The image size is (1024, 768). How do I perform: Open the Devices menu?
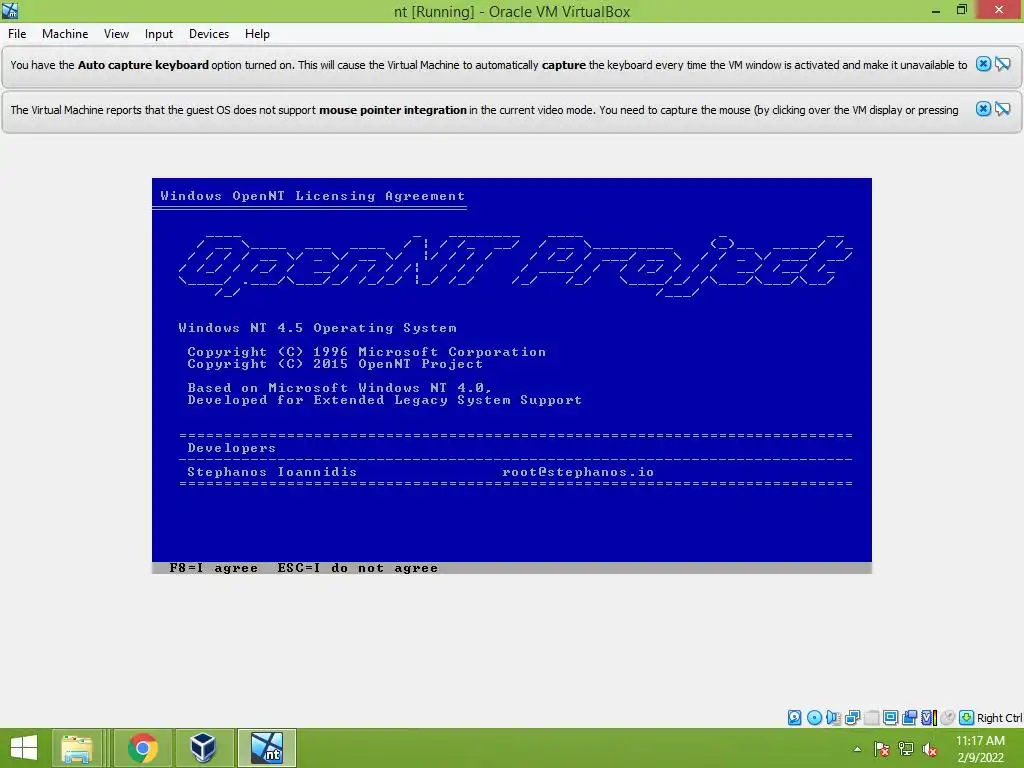209,34
